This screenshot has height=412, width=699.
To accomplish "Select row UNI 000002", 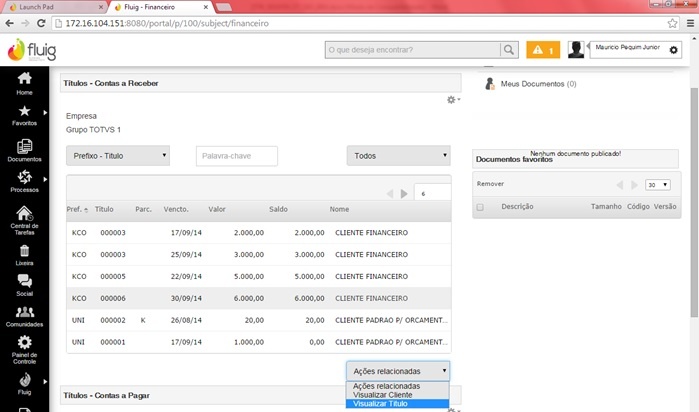I will click(x=259, y=320).
